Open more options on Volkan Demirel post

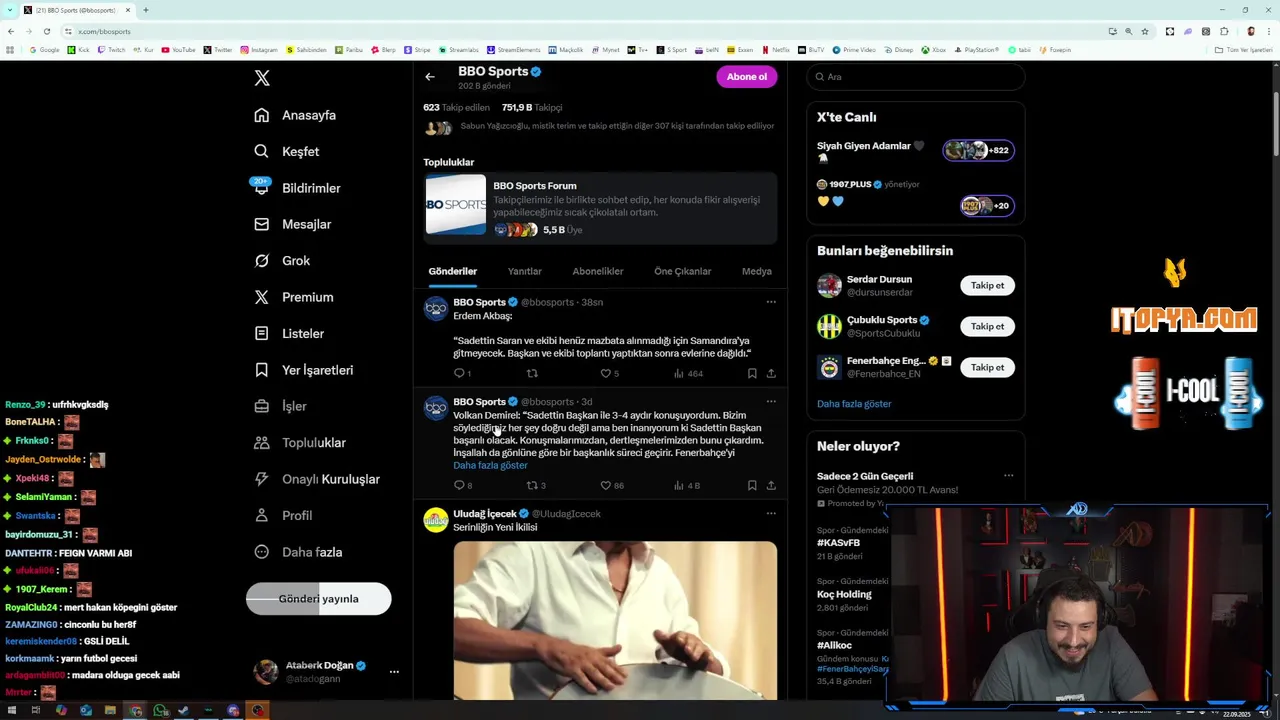coord(771,402)
